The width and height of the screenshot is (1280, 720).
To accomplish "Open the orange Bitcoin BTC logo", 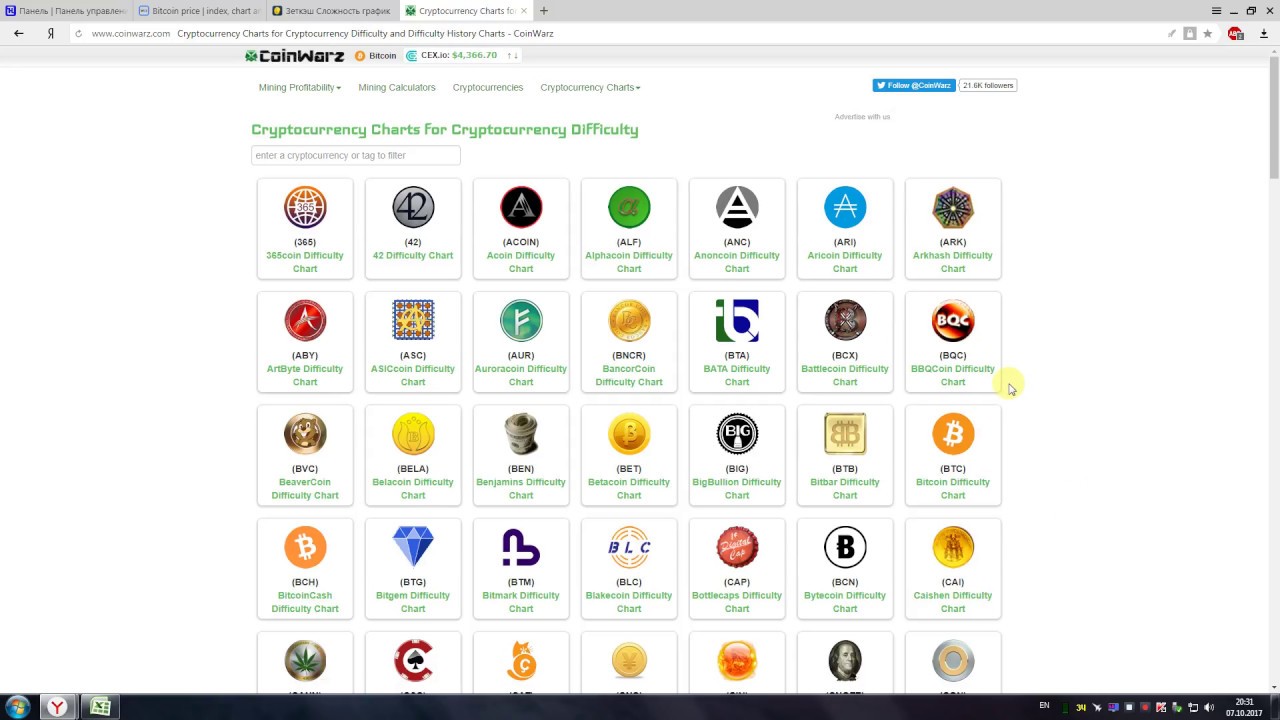I will pyautogui.click(x=953, y=434).
